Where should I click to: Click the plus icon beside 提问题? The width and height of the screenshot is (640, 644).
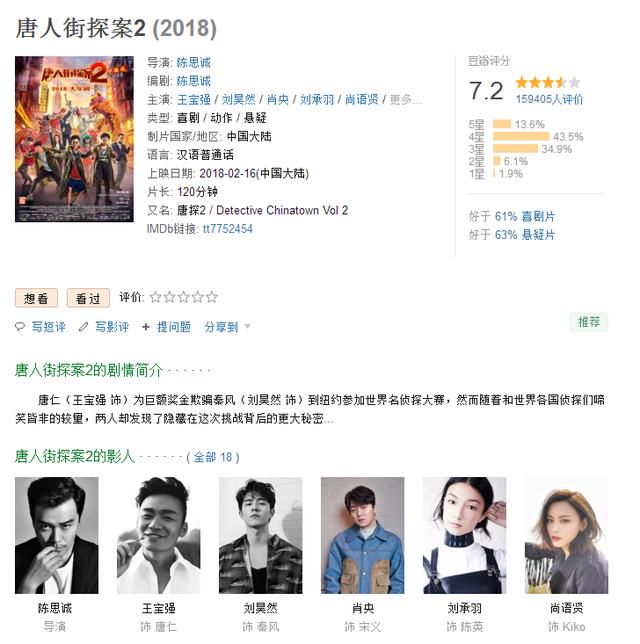pos(145,327)
